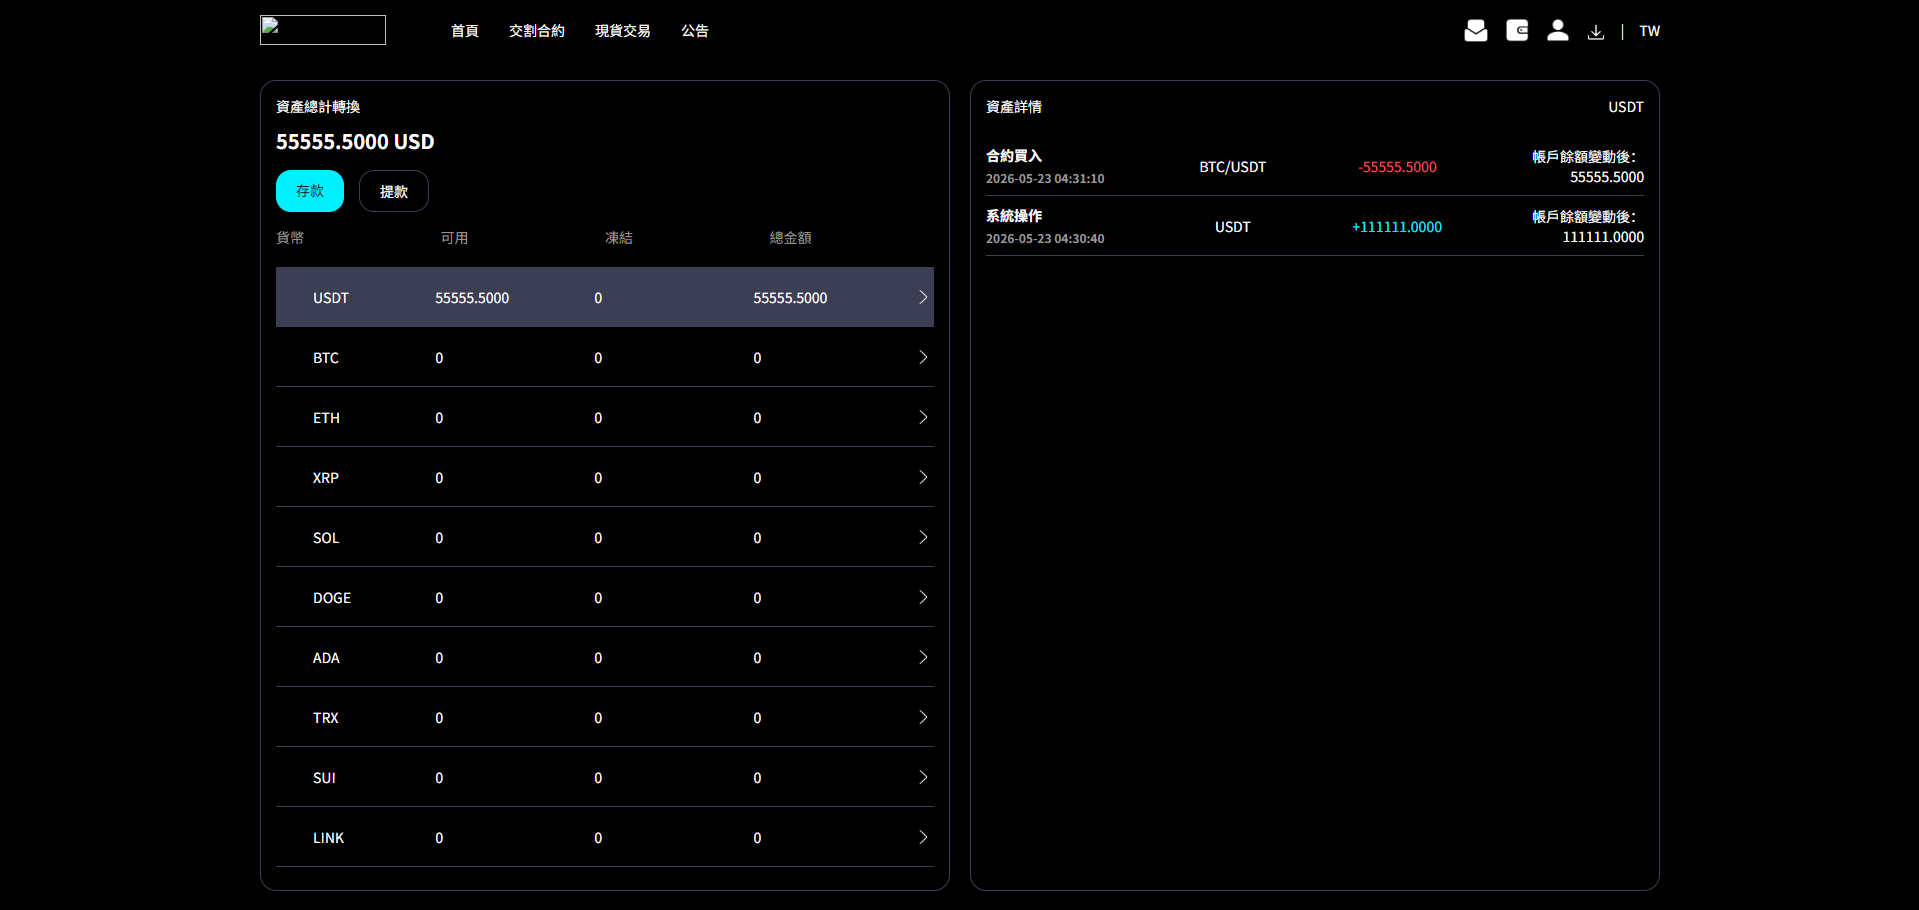Select the DOGE currency label

point(332,598)
